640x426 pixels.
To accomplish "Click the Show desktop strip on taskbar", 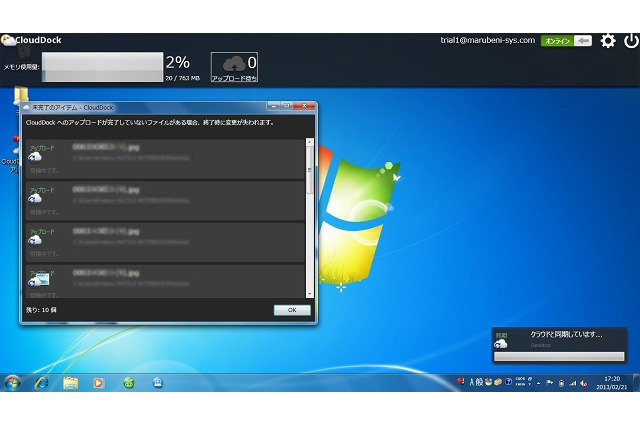I will click(636, 383).
